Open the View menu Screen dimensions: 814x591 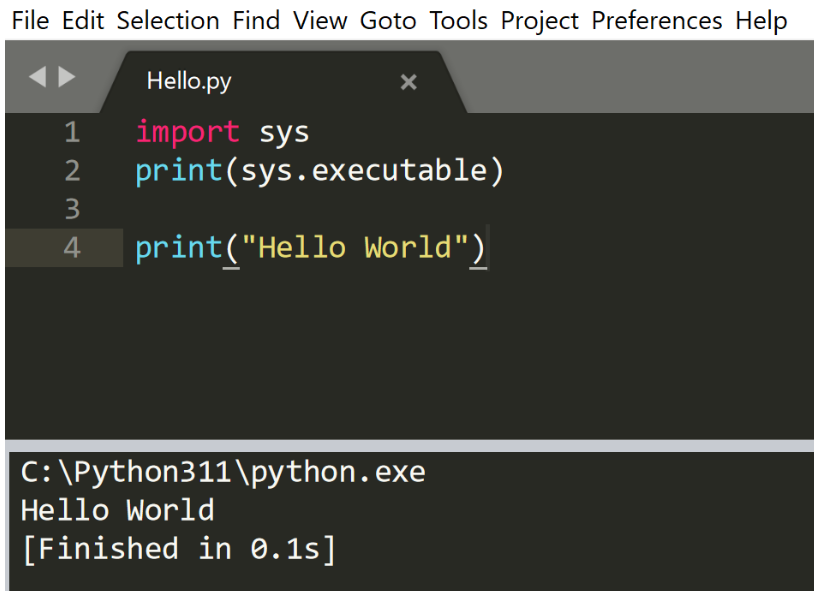coord(320,20)
